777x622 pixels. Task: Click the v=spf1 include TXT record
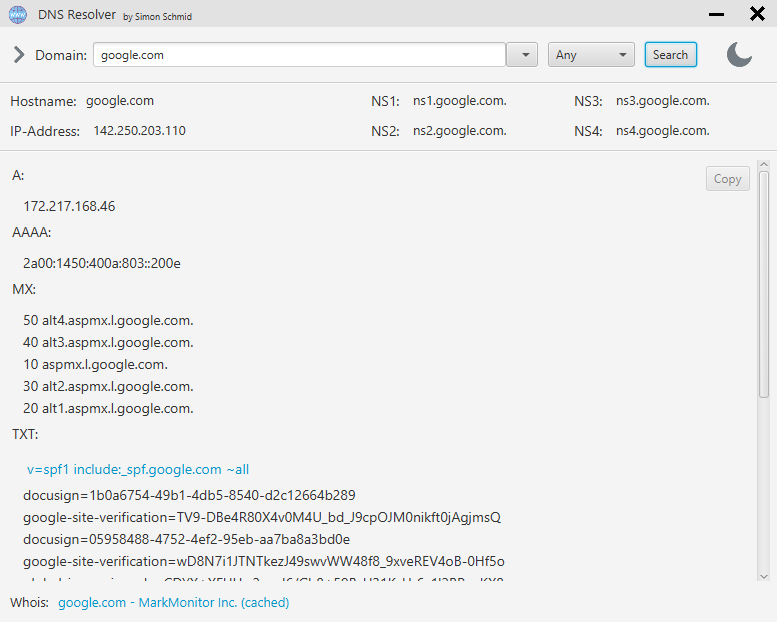tap(138, 469)
